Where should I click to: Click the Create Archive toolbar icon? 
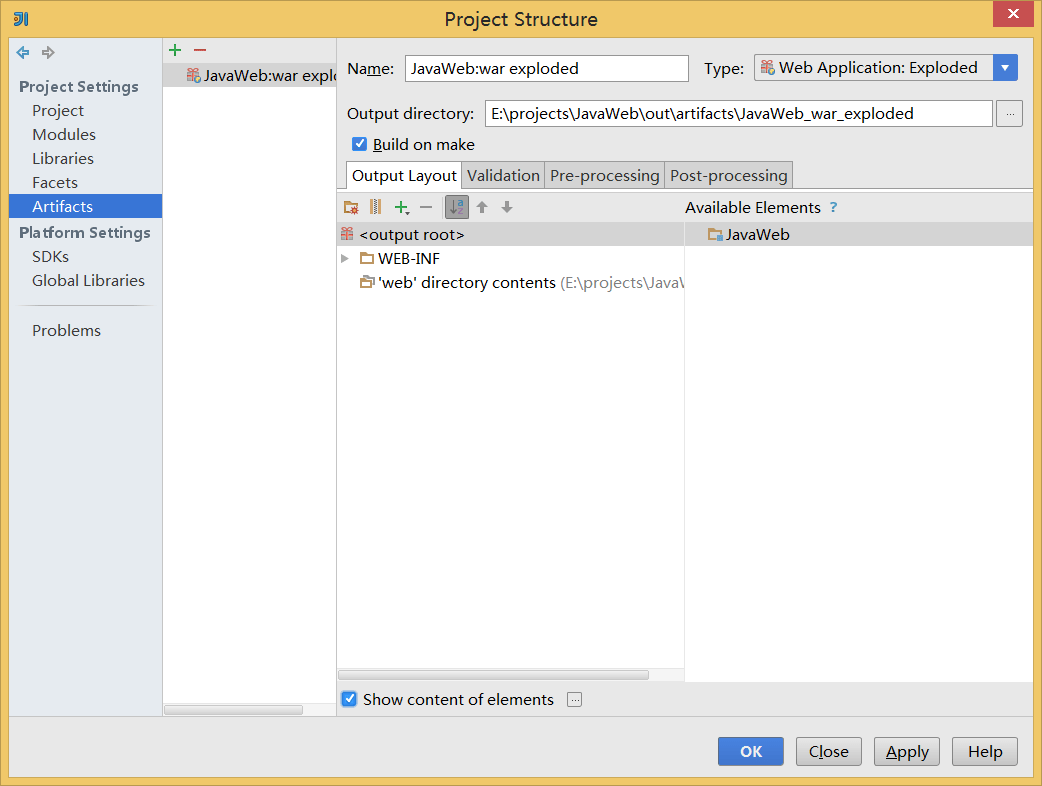point(376,207)
